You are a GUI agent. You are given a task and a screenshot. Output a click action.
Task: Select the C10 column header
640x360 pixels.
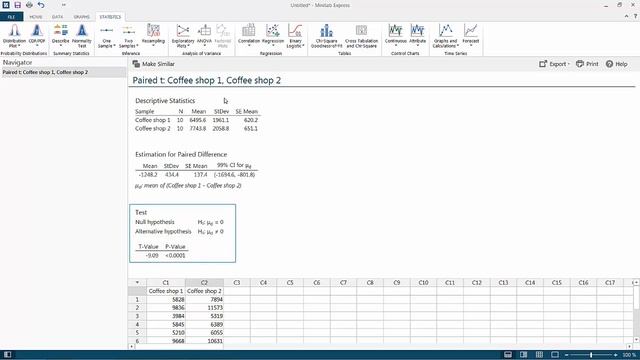[423, 282]
